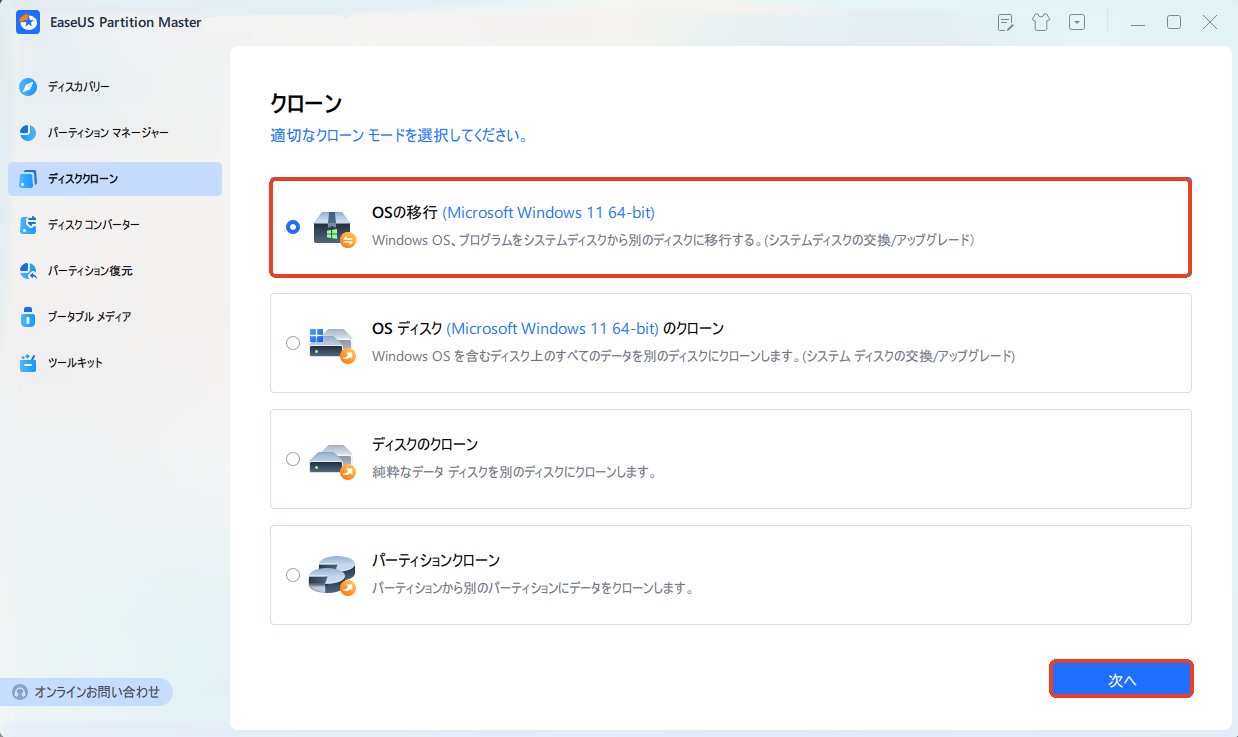Click the Disk Converter icon in sidebar
The height and width of the screenshot is (737, 1238).
tap(28, 225)
